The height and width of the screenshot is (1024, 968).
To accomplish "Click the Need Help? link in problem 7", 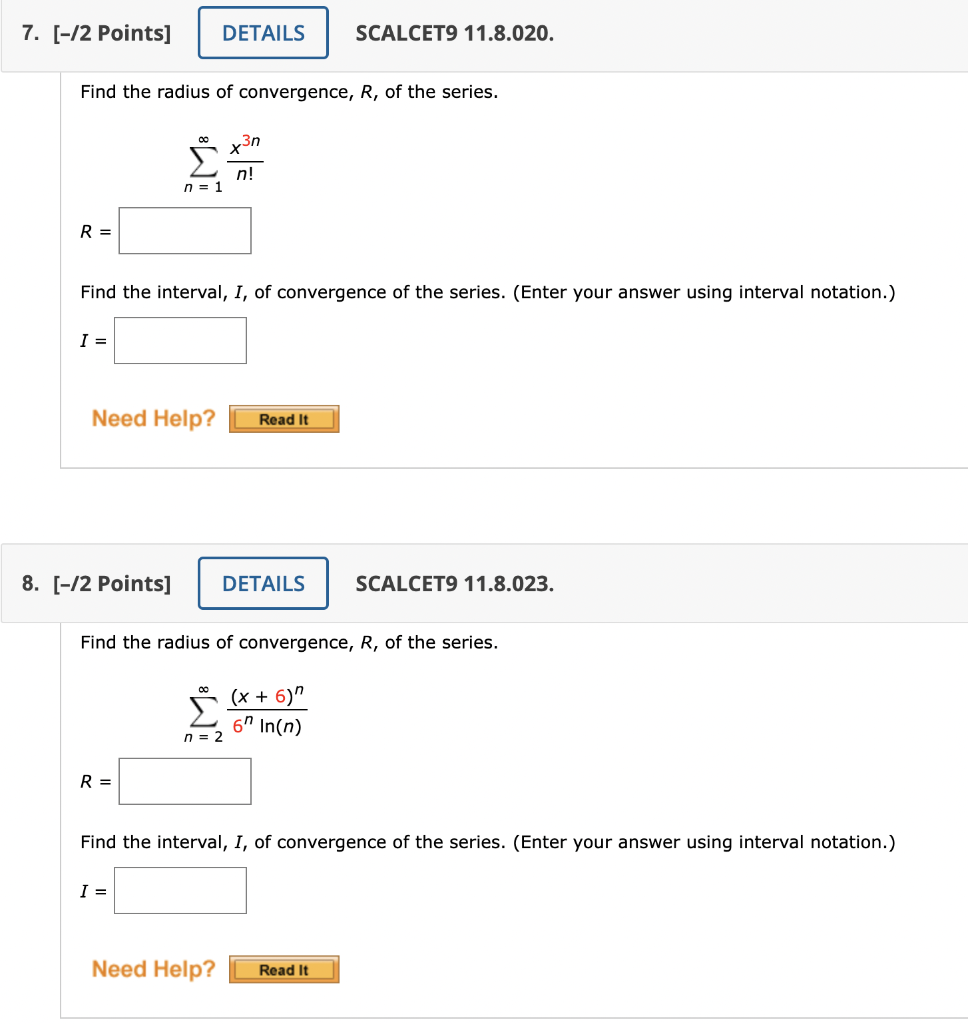I will 152,418.
